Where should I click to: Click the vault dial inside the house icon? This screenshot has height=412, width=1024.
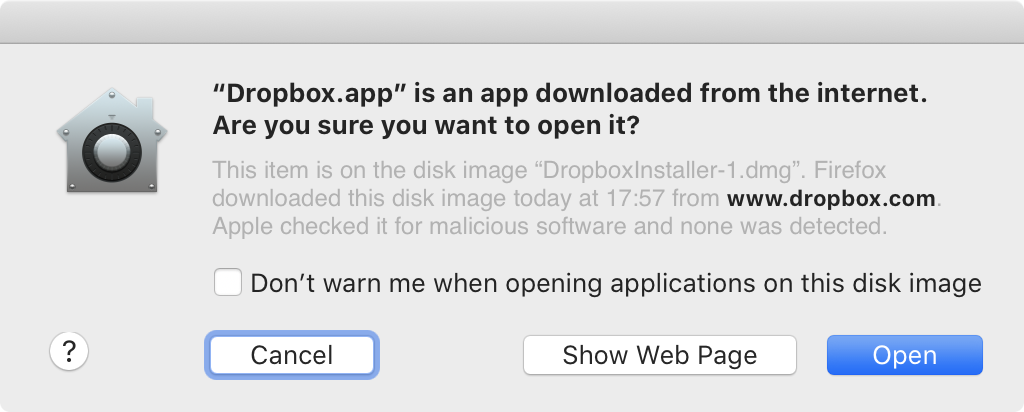(x=107, y=158)
